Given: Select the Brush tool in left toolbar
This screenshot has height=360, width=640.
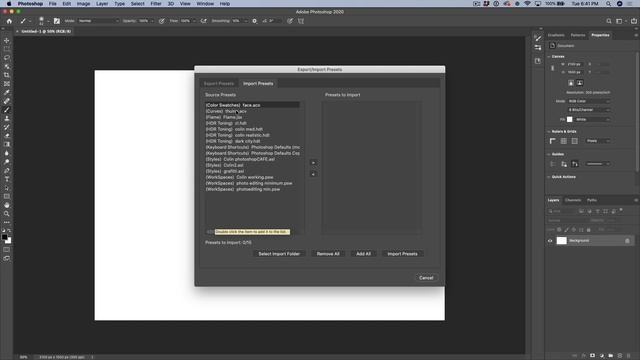Looking at the screenshot, I should (7, 110).
